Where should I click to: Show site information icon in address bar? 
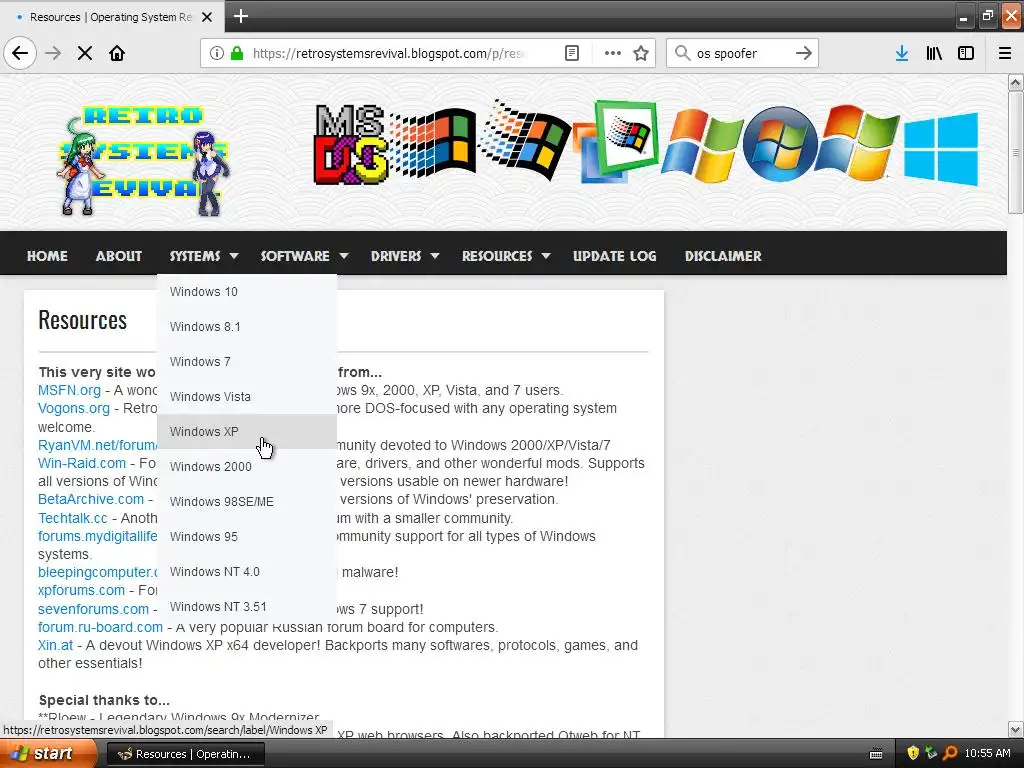(x=217, y=53)
